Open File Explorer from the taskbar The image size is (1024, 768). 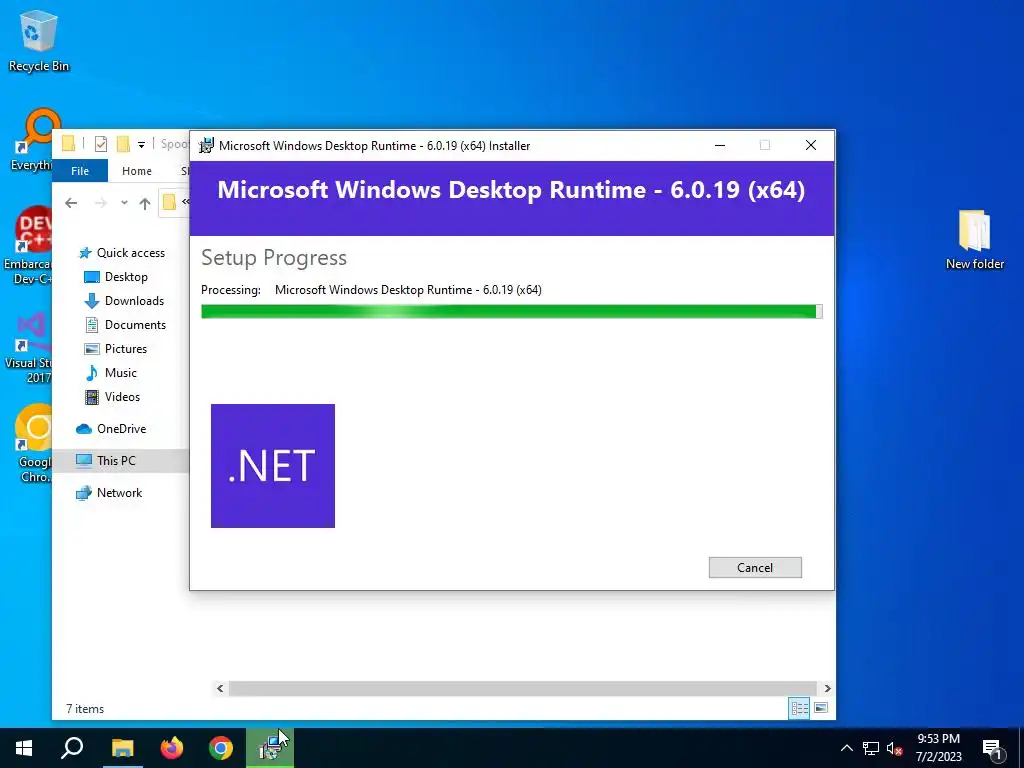[122, 748]
